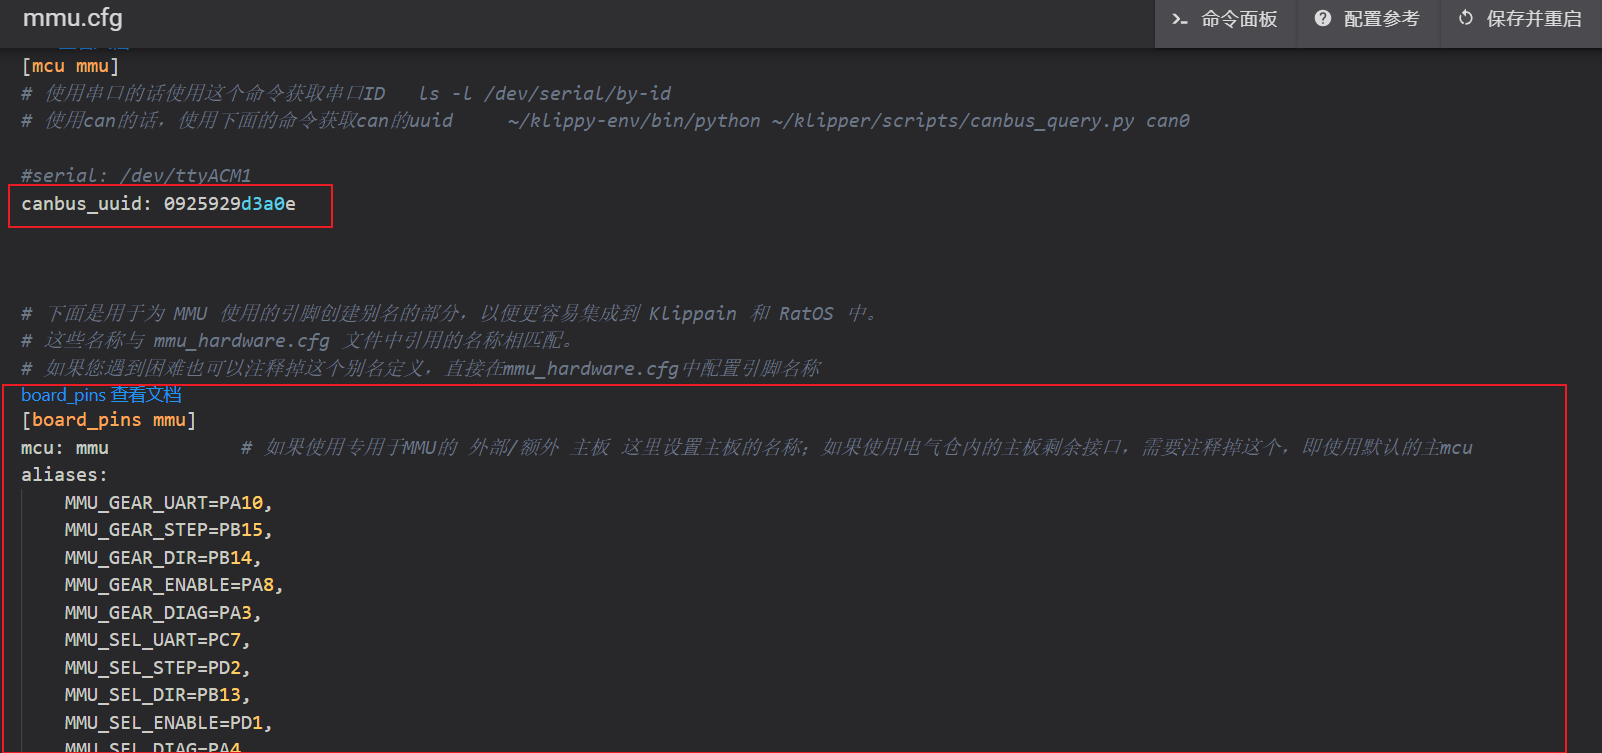Click the comment line starting 如果您遇到困难

[421, 369]
